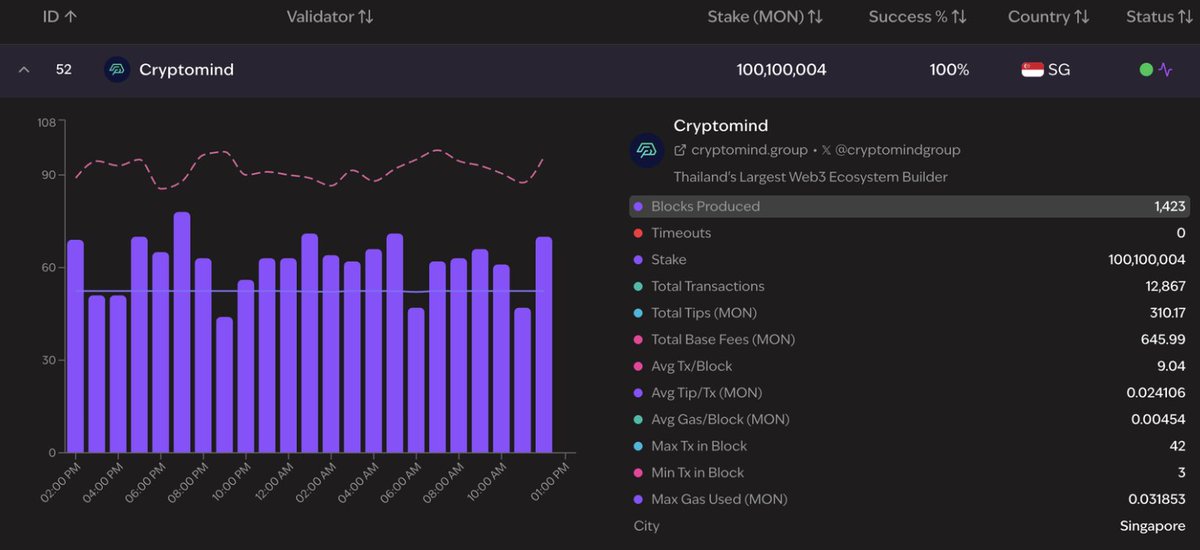This screenshot has height=550, width=1200.
Task: Collapse the Cryptomind validator row chevron
Action: [25, 70]
